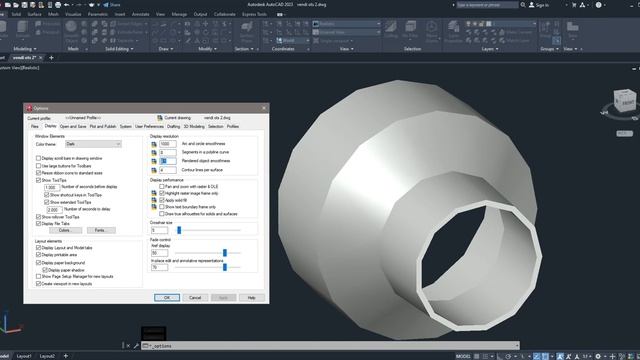Click the Save icon in quick access toolbar
Screen dimensions: 640x360
click(x=24, y=5)
